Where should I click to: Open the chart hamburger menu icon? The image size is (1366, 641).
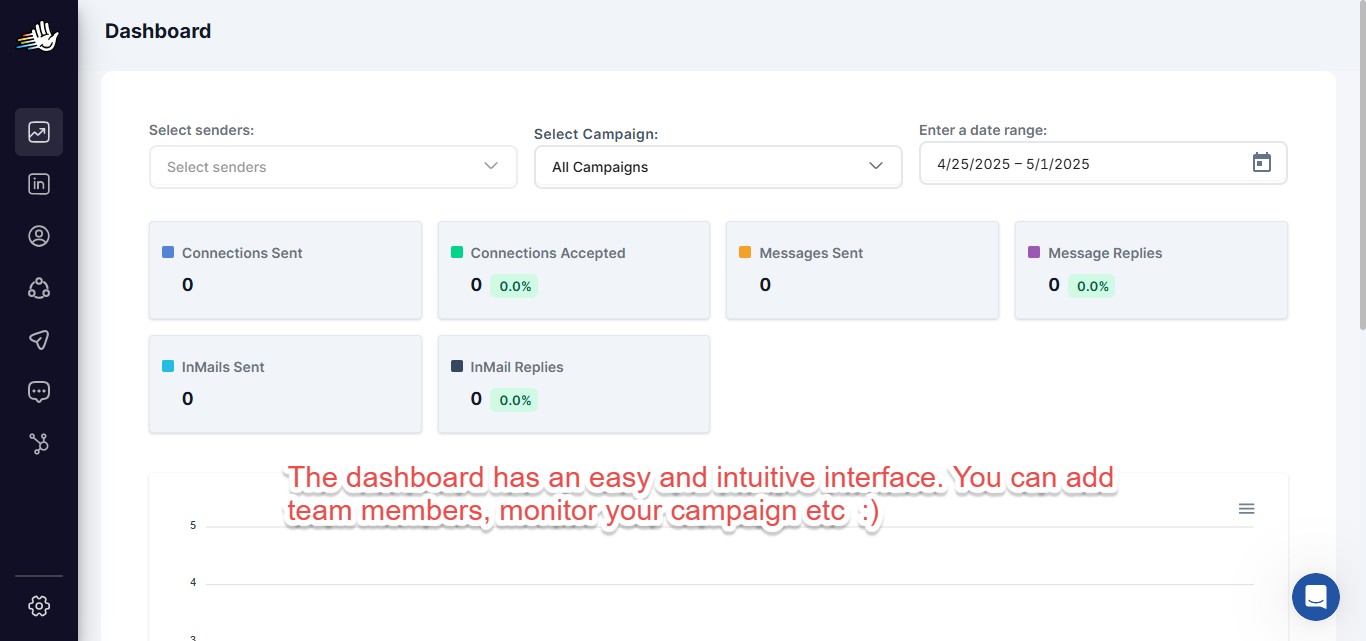[1246, 508]
